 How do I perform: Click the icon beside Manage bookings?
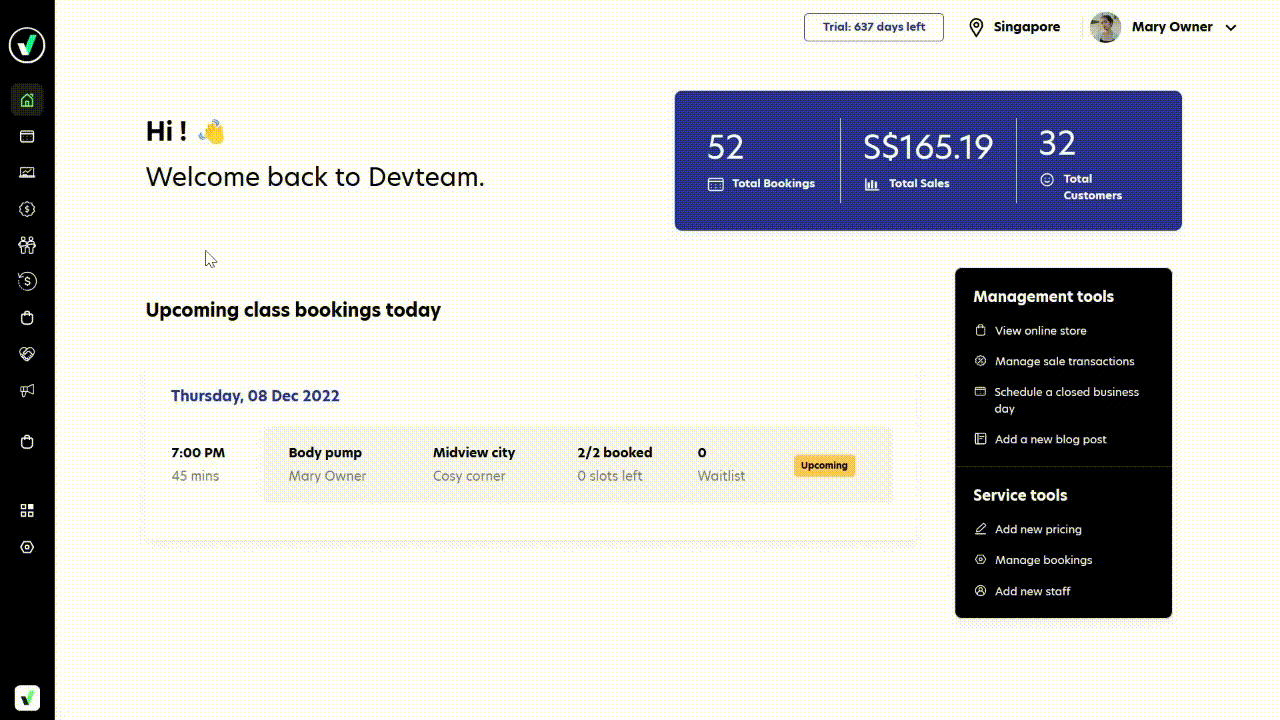[980, 560]
